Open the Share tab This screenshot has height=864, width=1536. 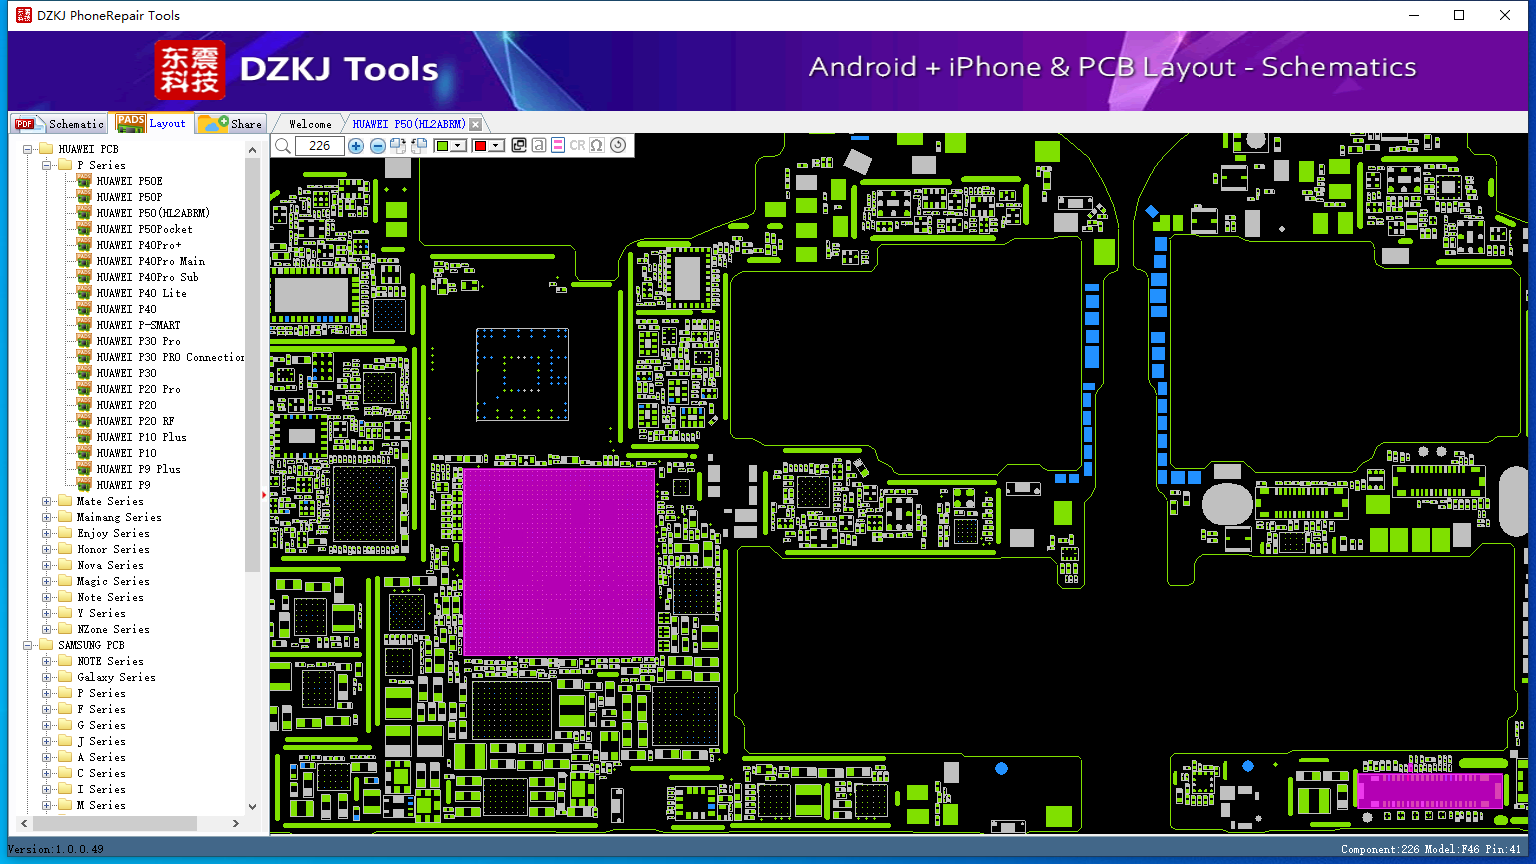[231, 124]
